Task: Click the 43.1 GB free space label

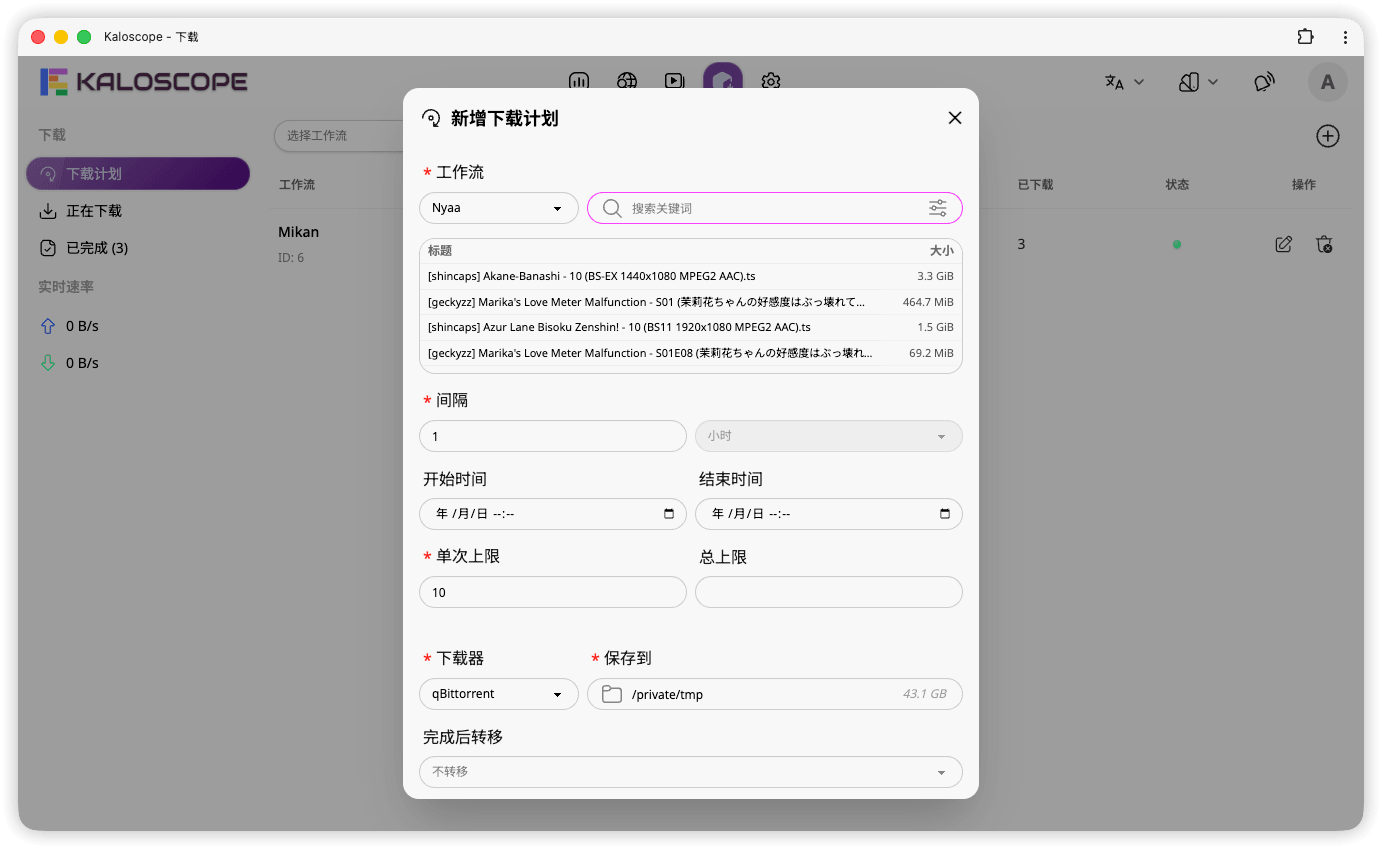Action: pos(924,694)
